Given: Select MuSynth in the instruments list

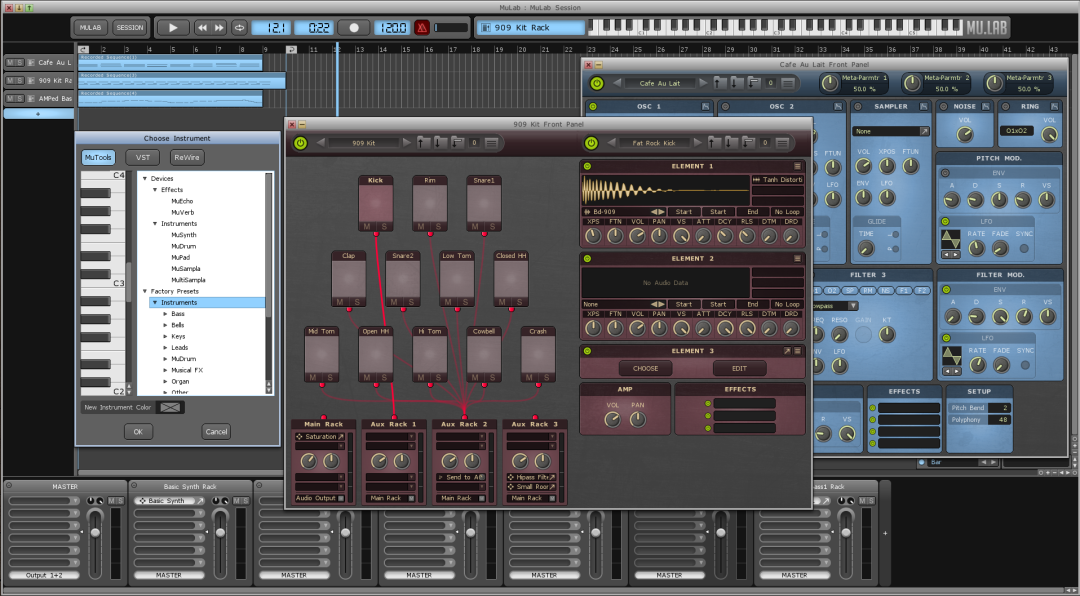Looking at the screenshot, I should click(x=183, y=235).
